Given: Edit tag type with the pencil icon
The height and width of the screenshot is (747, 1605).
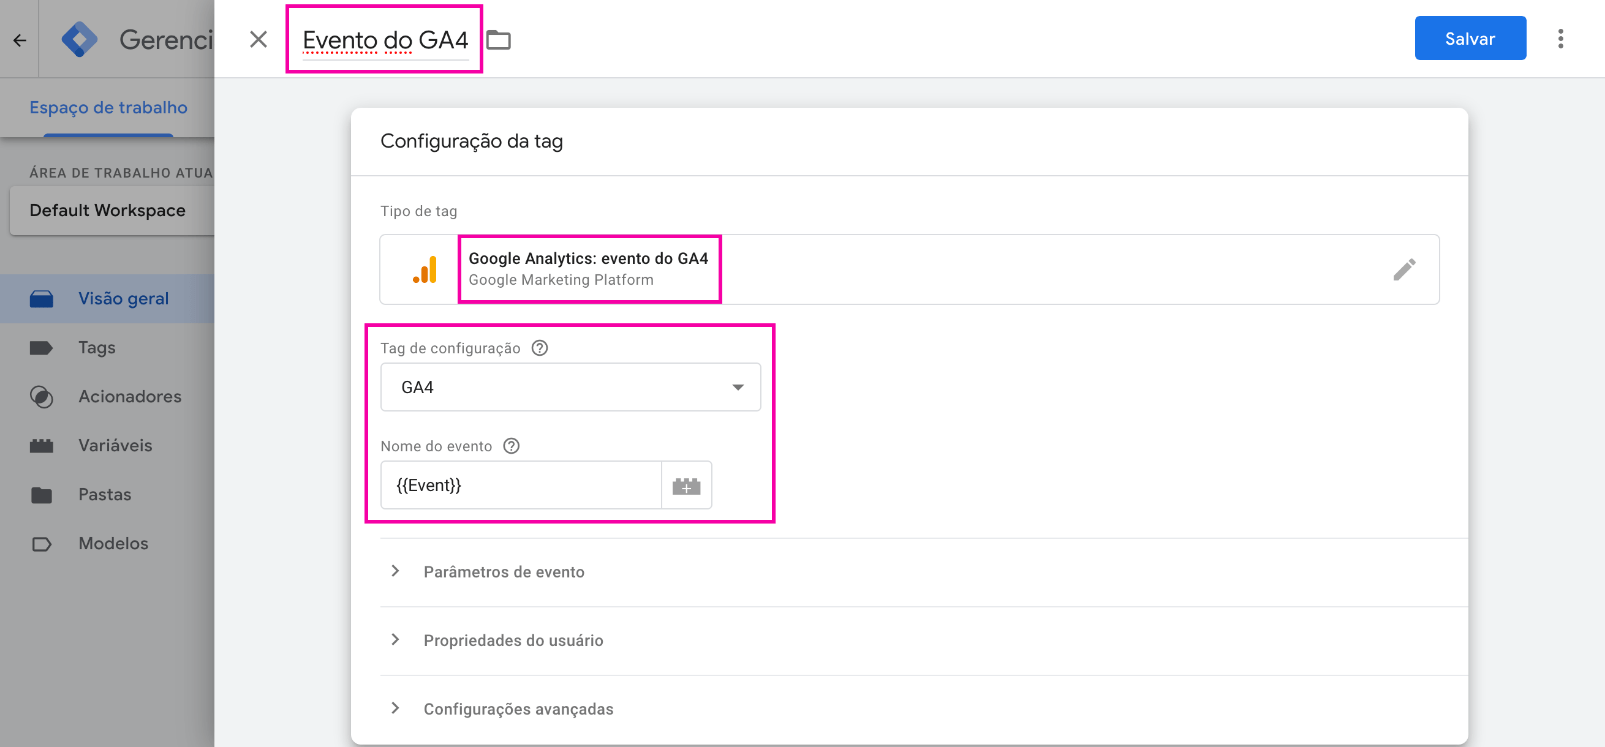Looking at the screenshot, I should pos(1404,269).
